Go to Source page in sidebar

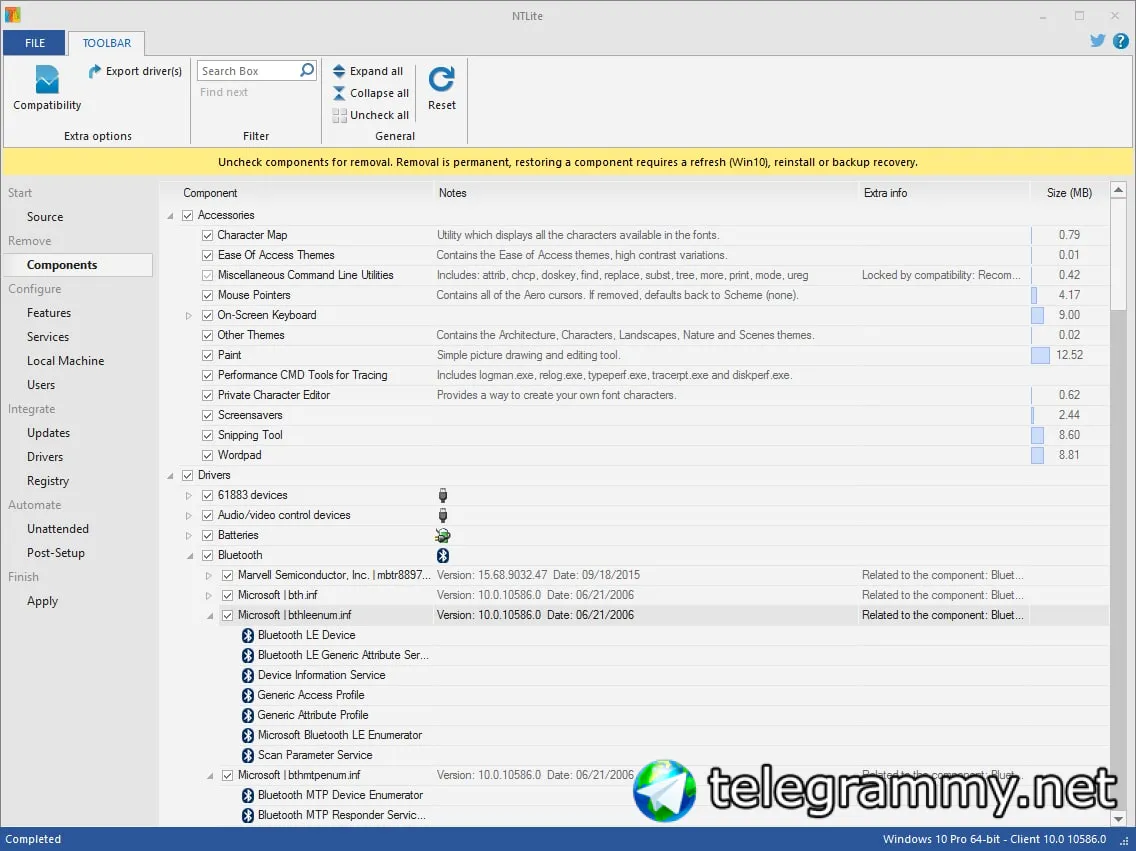[45, 217]
